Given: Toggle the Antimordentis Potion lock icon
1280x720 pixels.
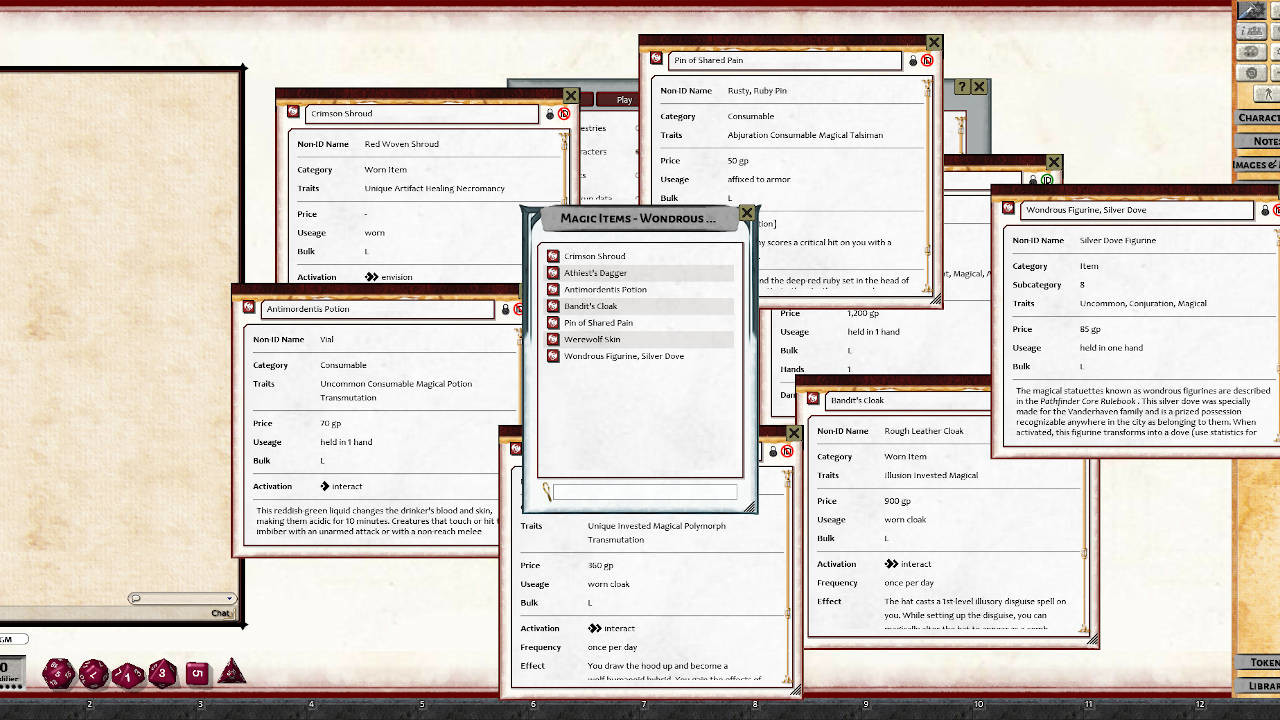Looking at the screenshot, I should [505, 310].
